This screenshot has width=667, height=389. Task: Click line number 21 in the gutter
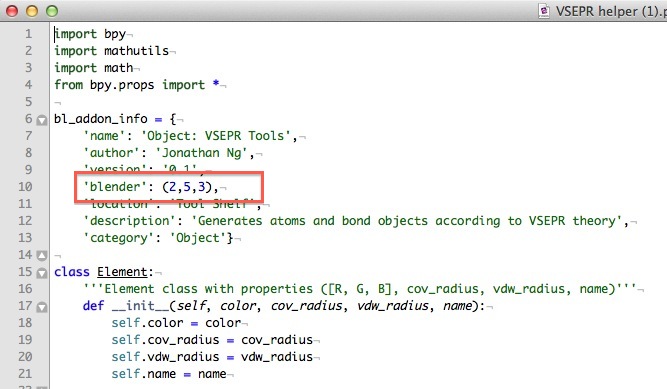(25, 375)
